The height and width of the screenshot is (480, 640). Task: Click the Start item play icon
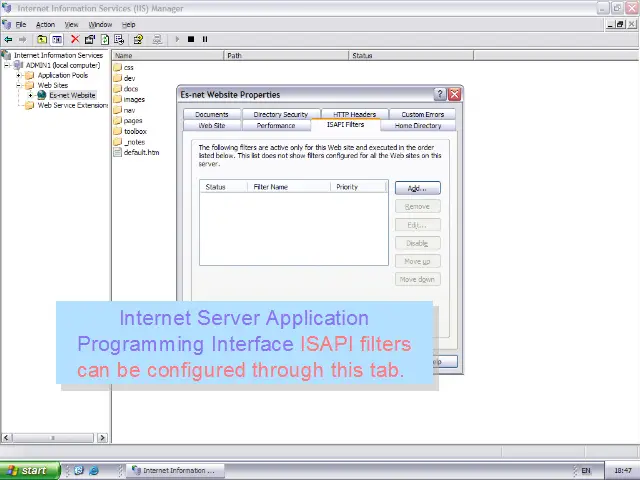(177, 39)
